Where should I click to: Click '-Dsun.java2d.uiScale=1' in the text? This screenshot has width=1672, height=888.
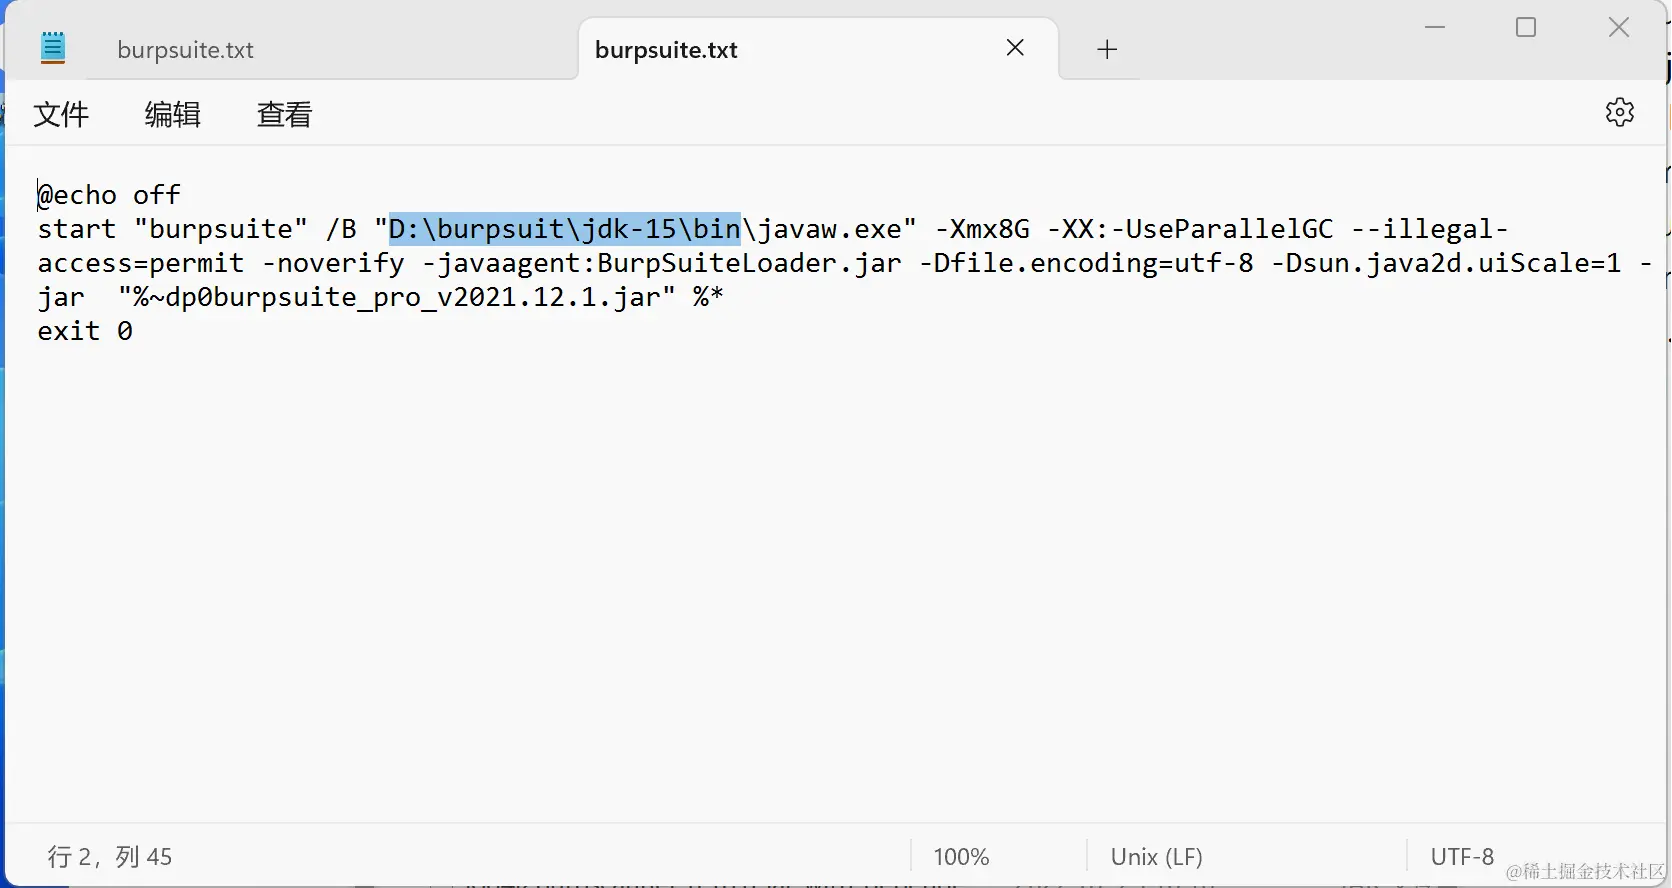(x=1446, y=263)
